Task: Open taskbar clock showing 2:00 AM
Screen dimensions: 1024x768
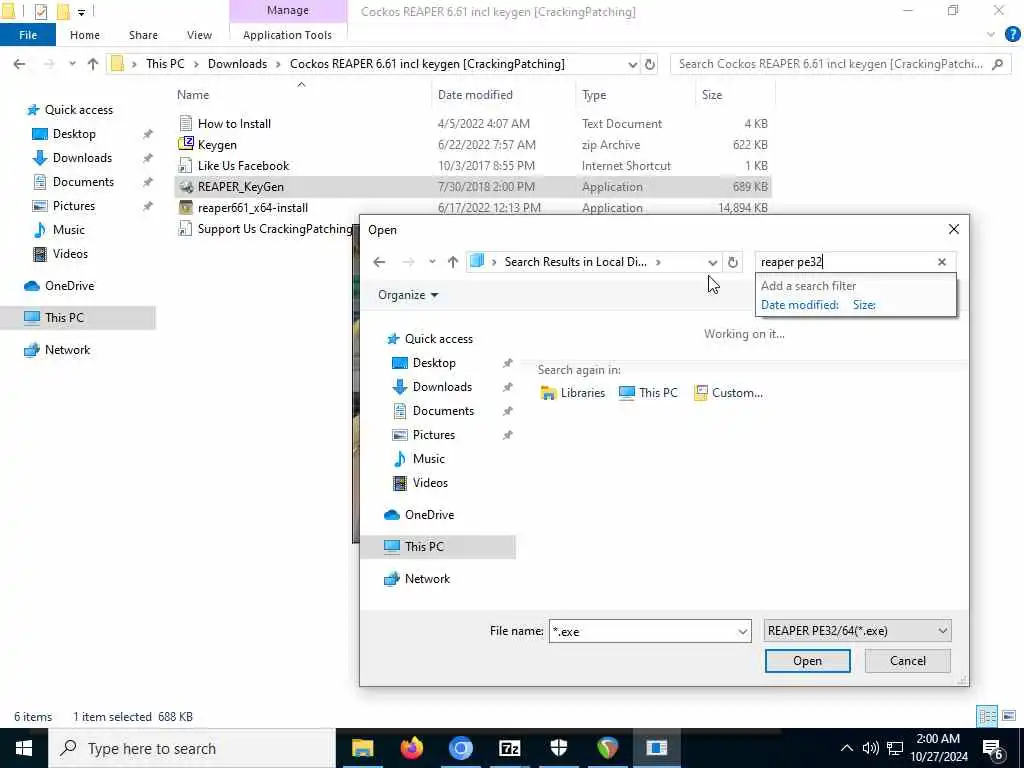Action: (938, 748)
